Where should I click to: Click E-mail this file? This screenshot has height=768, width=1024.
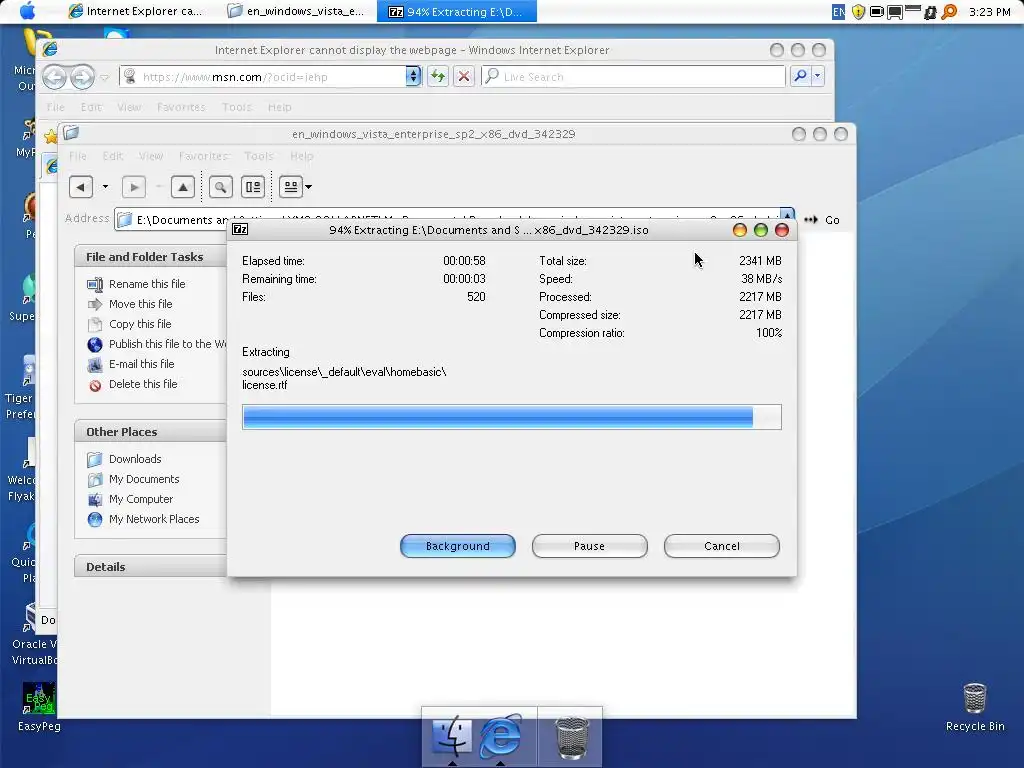pos(141,364)
